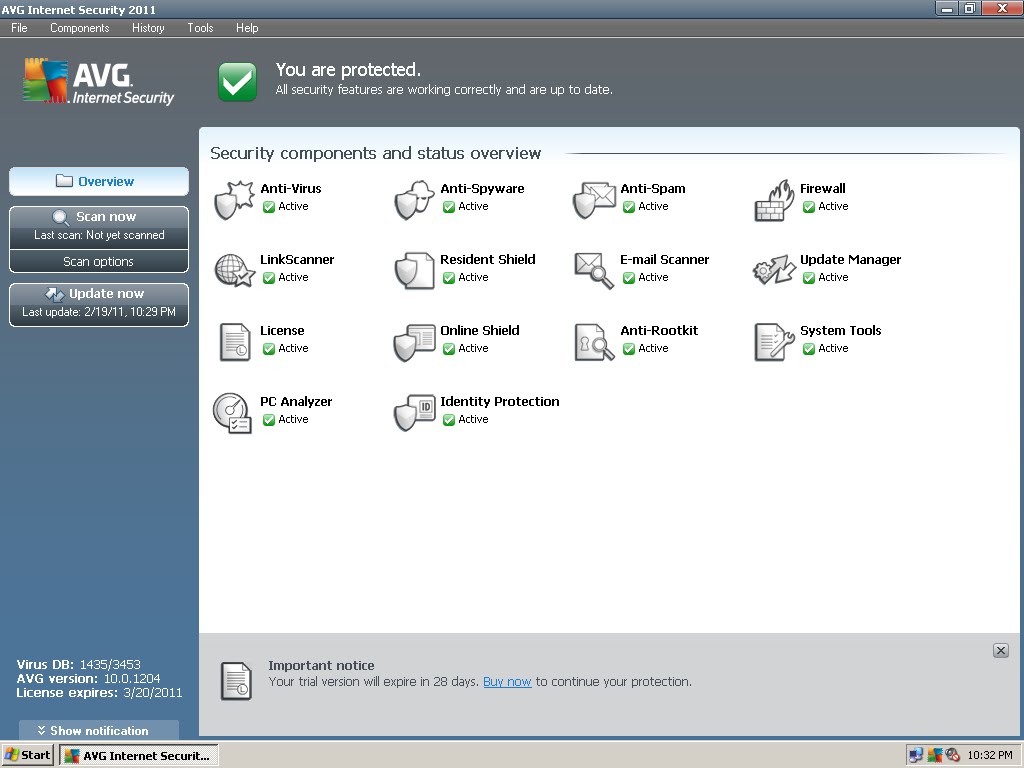Click License expires 3/20/2011 text
The image size is (1024, 768).
(99, 693)
